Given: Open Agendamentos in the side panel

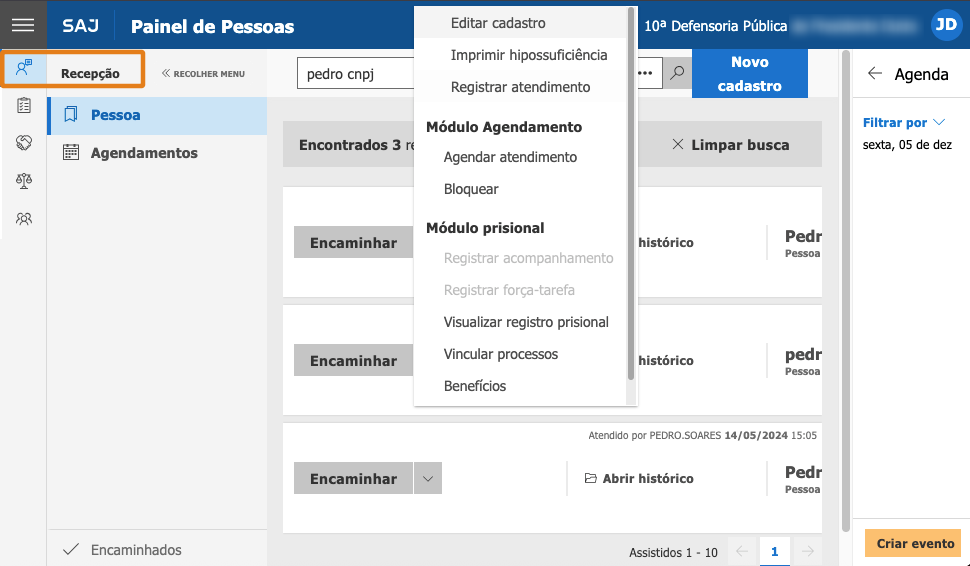Looking at the screenshot, I should tap(144, 153).
